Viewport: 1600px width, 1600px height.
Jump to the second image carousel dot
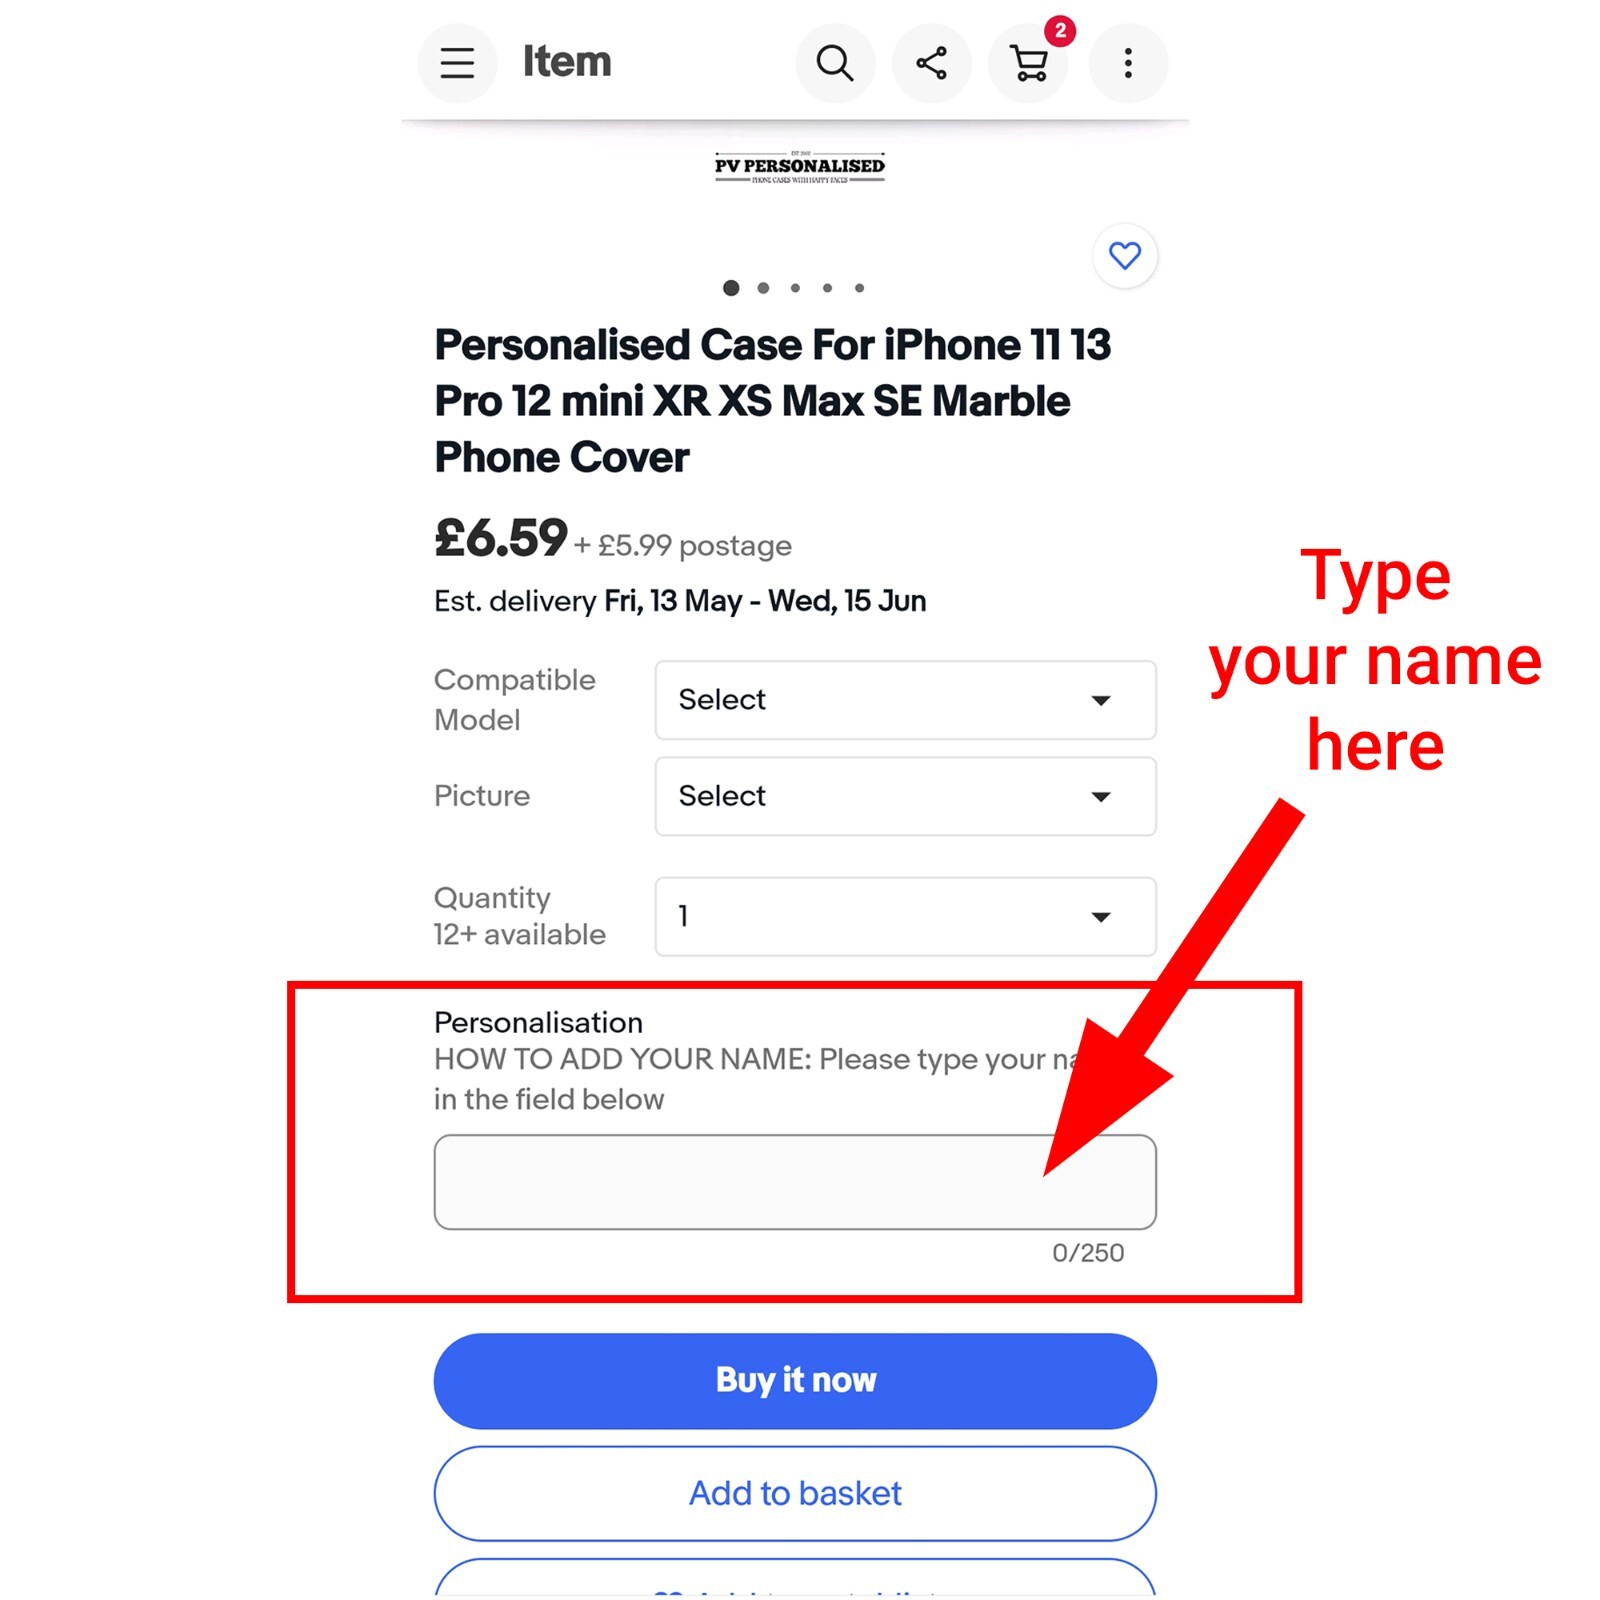(763, 288)
